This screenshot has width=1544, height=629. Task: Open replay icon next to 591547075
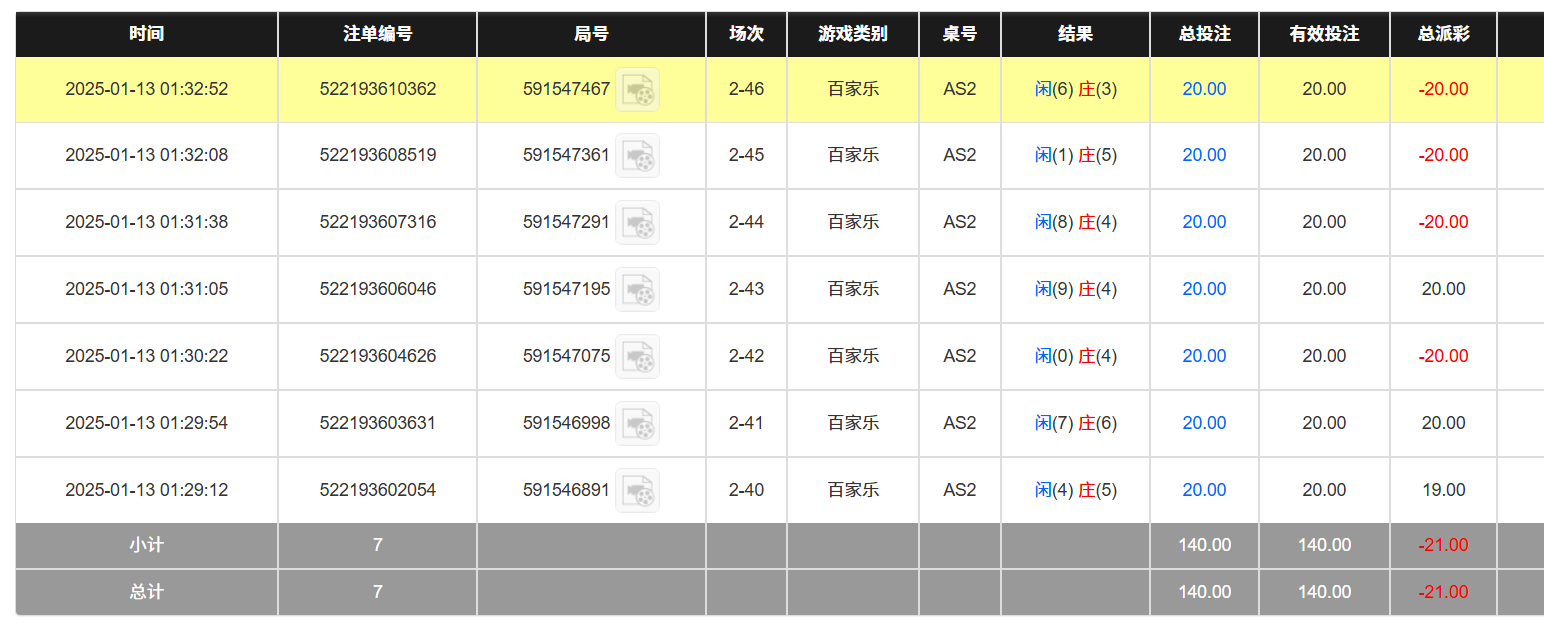pyautogui.click(x=637, y=357)
